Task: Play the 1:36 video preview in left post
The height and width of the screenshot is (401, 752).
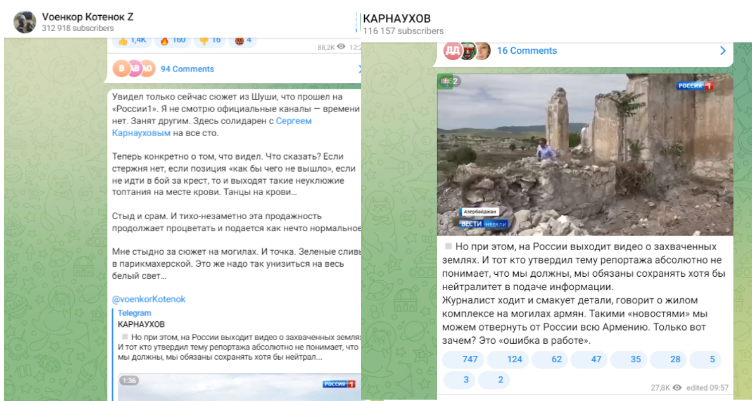Action: click(x=239, y=387)
